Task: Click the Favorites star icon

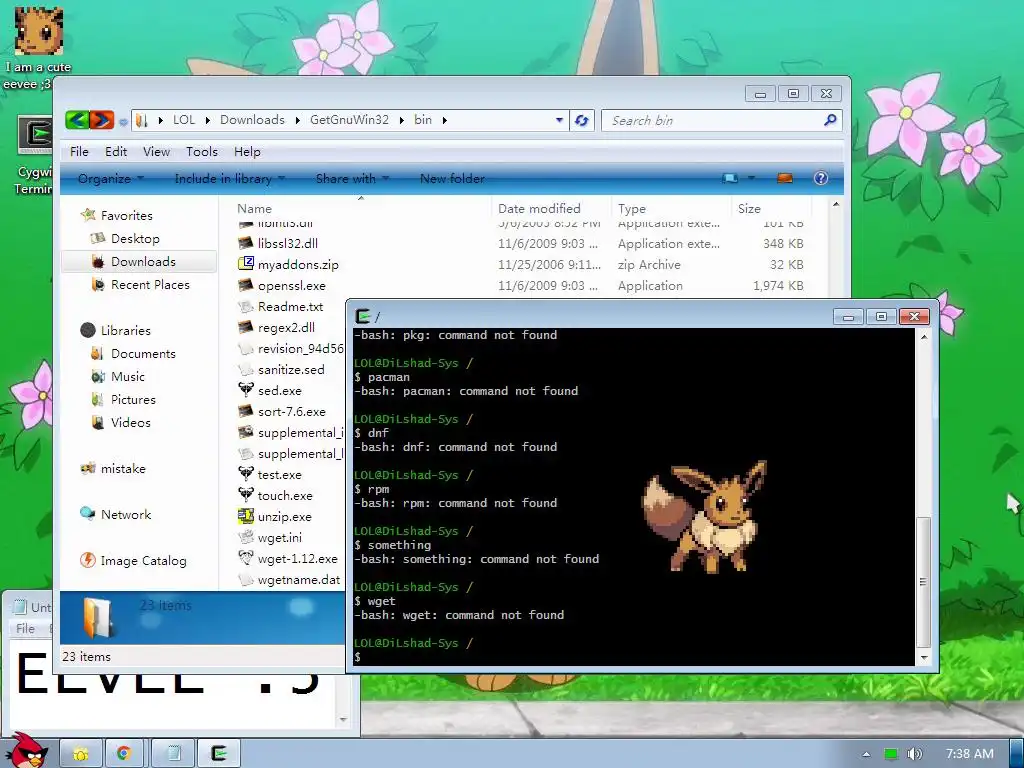Action: [88, 214]
